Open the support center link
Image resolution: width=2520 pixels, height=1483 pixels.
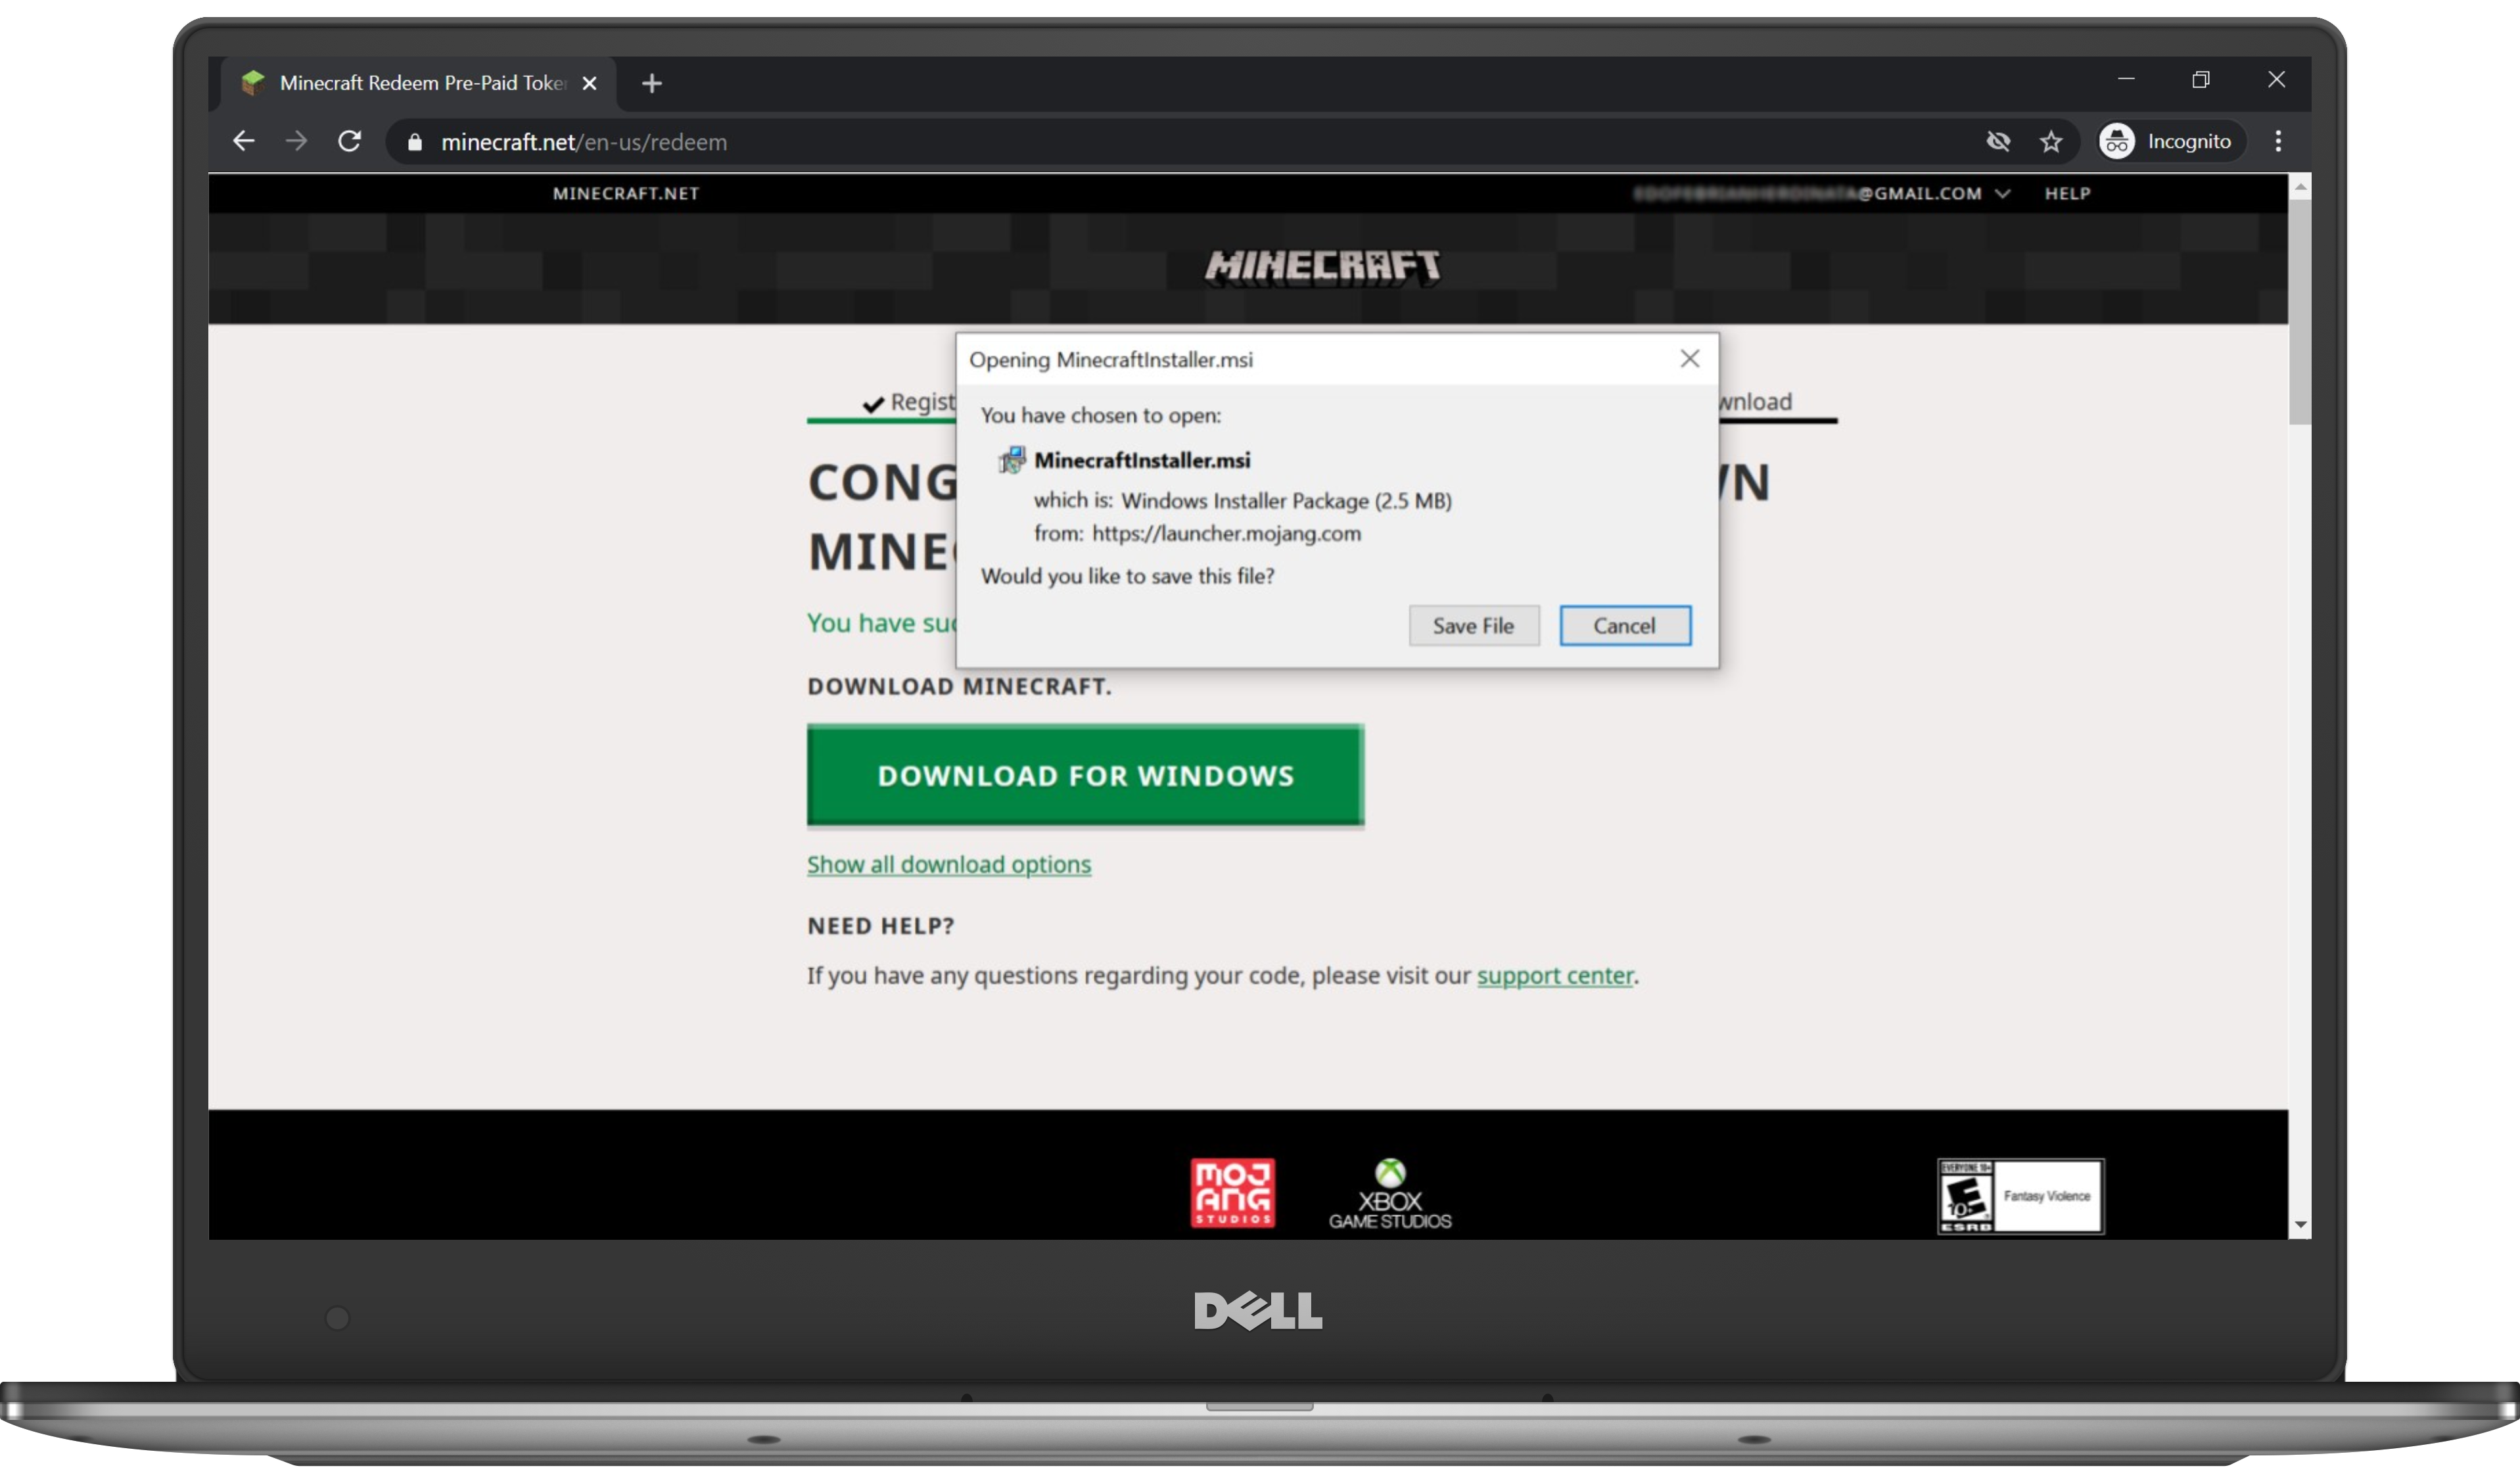1555,976
